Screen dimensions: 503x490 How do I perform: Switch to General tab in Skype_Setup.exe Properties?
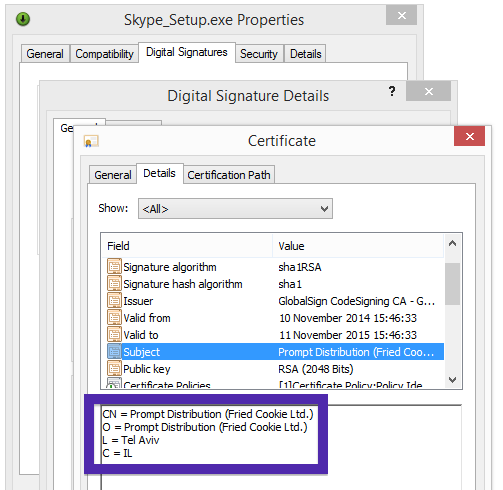[45, 54]
